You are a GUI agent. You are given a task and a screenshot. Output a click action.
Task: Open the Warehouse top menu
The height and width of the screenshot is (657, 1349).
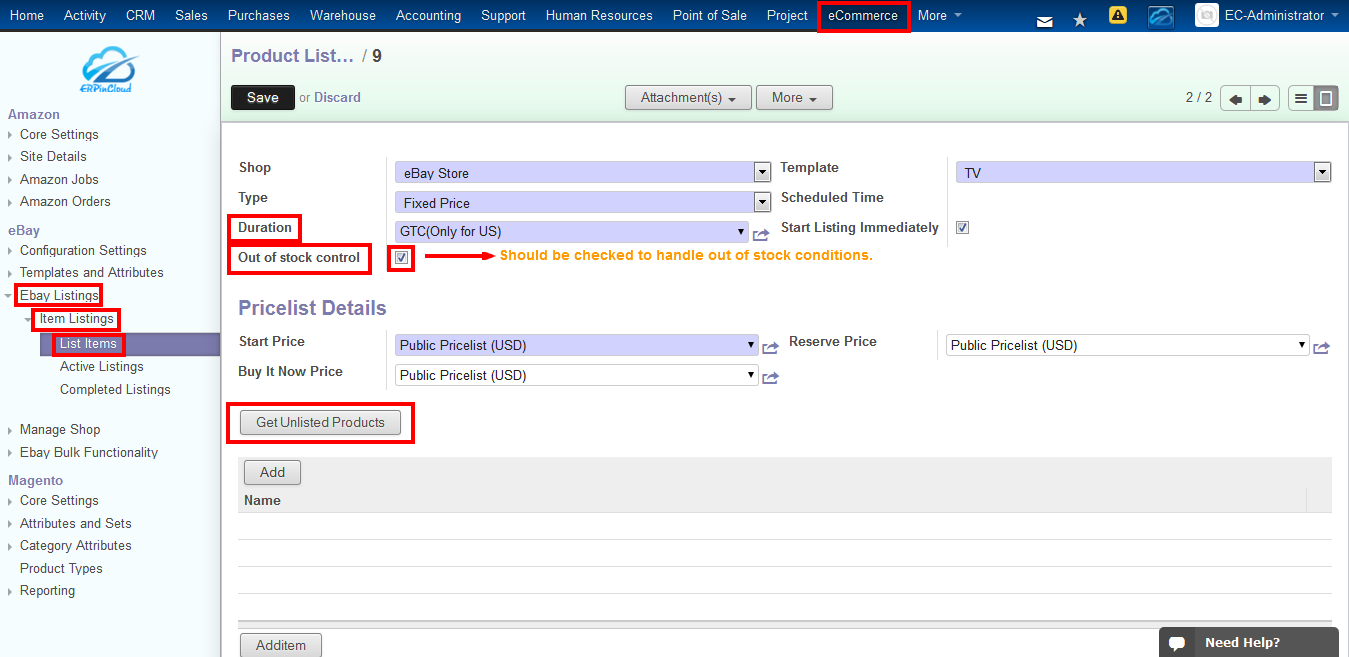pos(343,15)
